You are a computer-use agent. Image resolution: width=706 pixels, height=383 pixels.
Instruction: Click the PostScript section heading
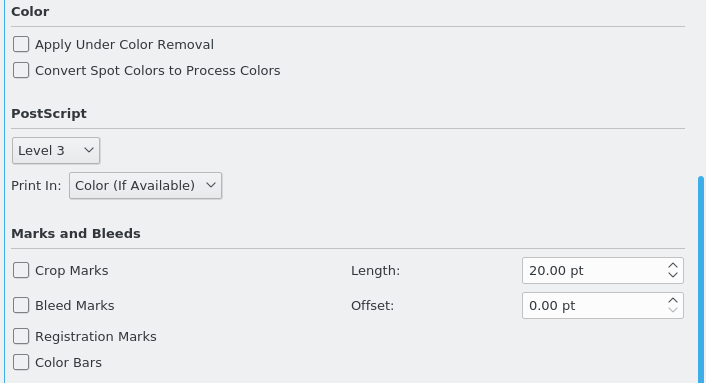[49, 113]
